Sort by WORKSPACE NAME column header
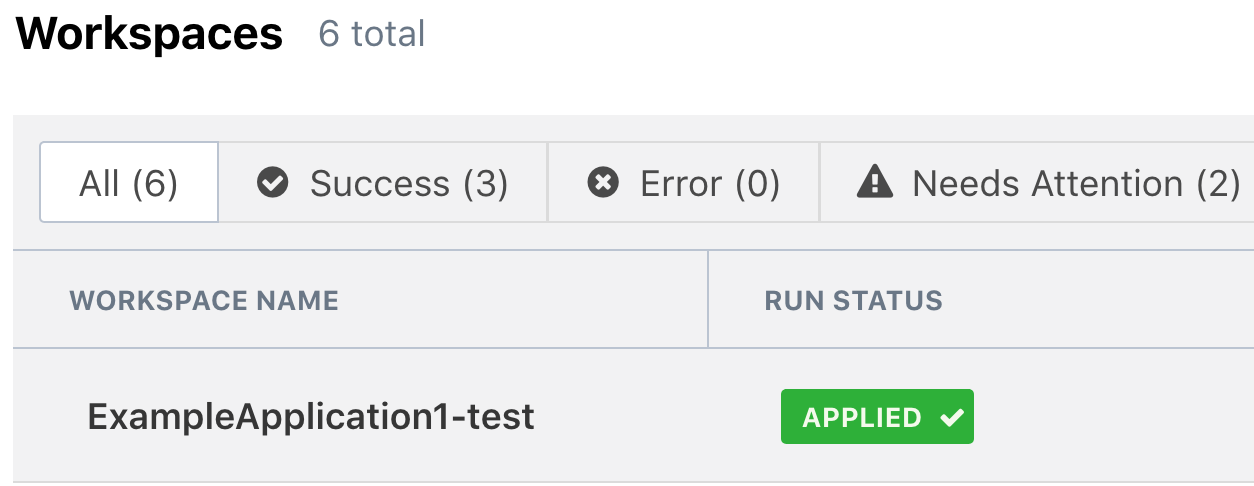Image resolution: width=1254 pixels, height=486 pixels. click(x=204, y=300)
